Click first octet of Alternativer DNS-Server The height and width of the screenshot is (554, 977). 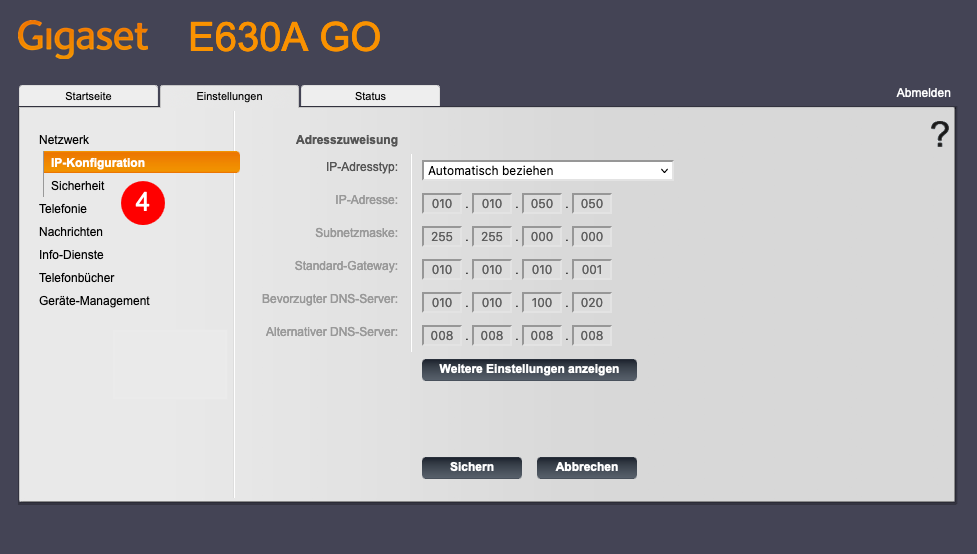coord(442,336)
